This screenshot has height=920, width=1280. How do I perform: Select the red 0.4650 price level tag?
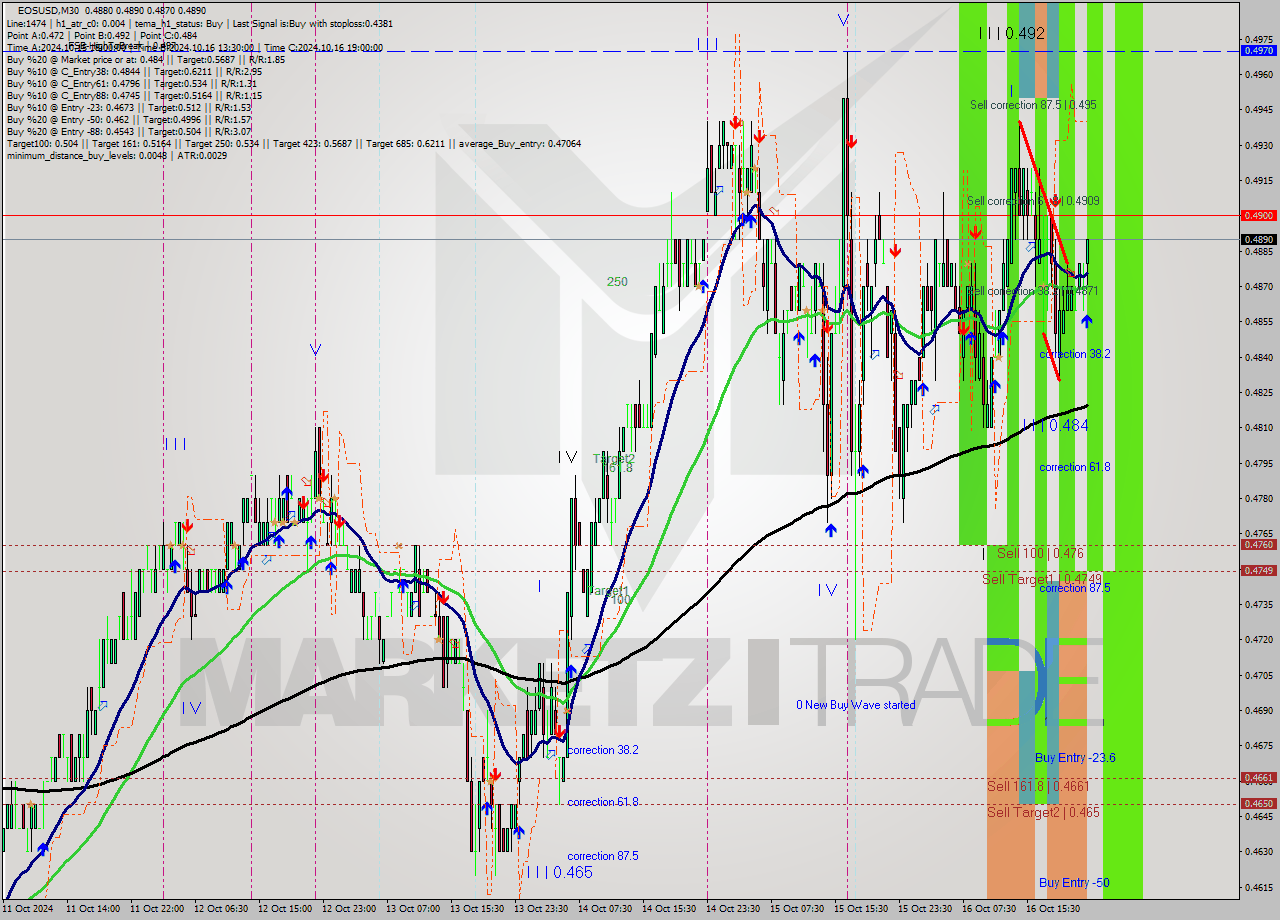tap(1257, 803)
